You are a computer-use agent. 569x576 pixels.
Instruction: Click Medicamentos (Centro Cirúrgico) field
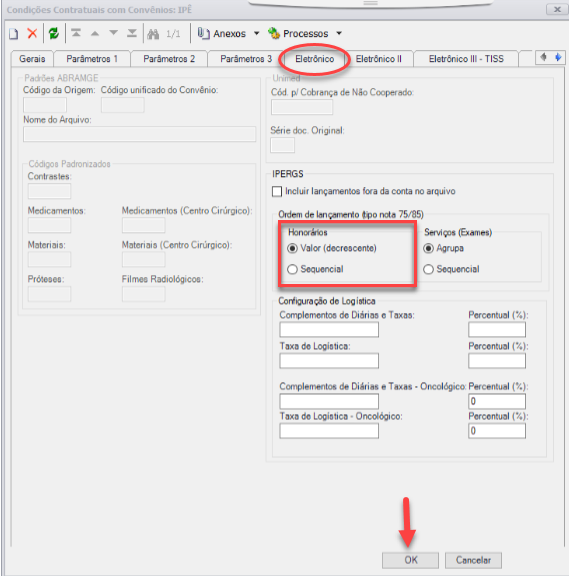coord(144,225)
